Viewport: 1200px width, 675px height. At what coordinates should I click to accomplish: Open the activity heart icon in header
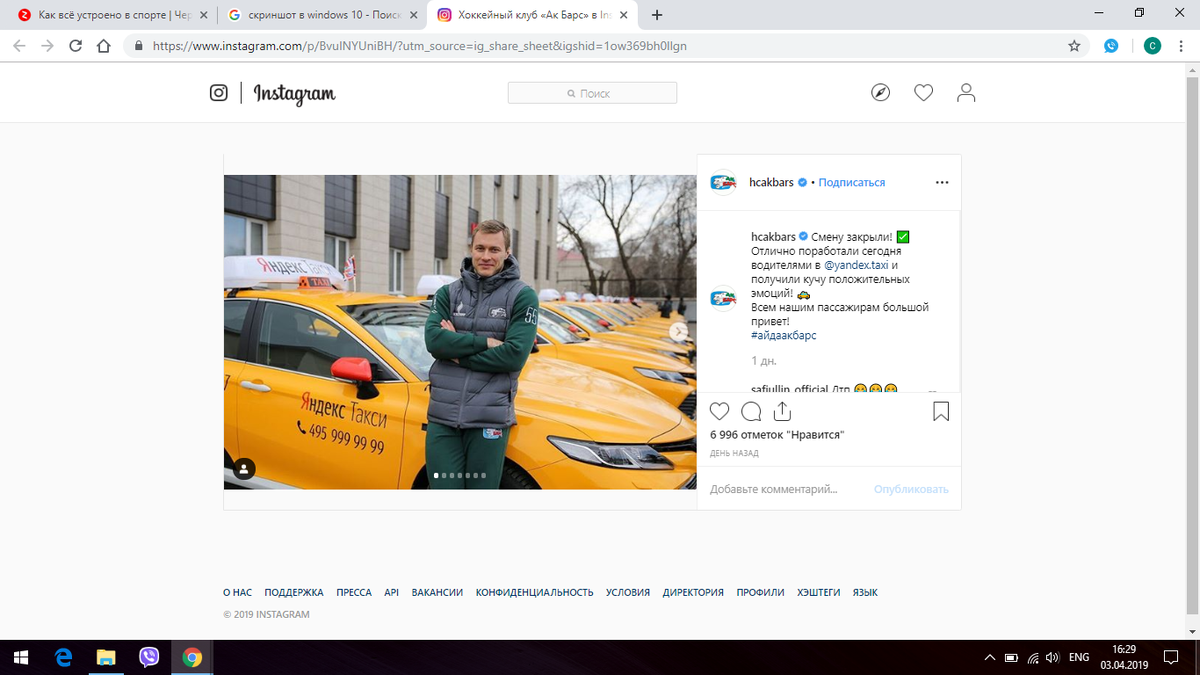tap(923, 93)
